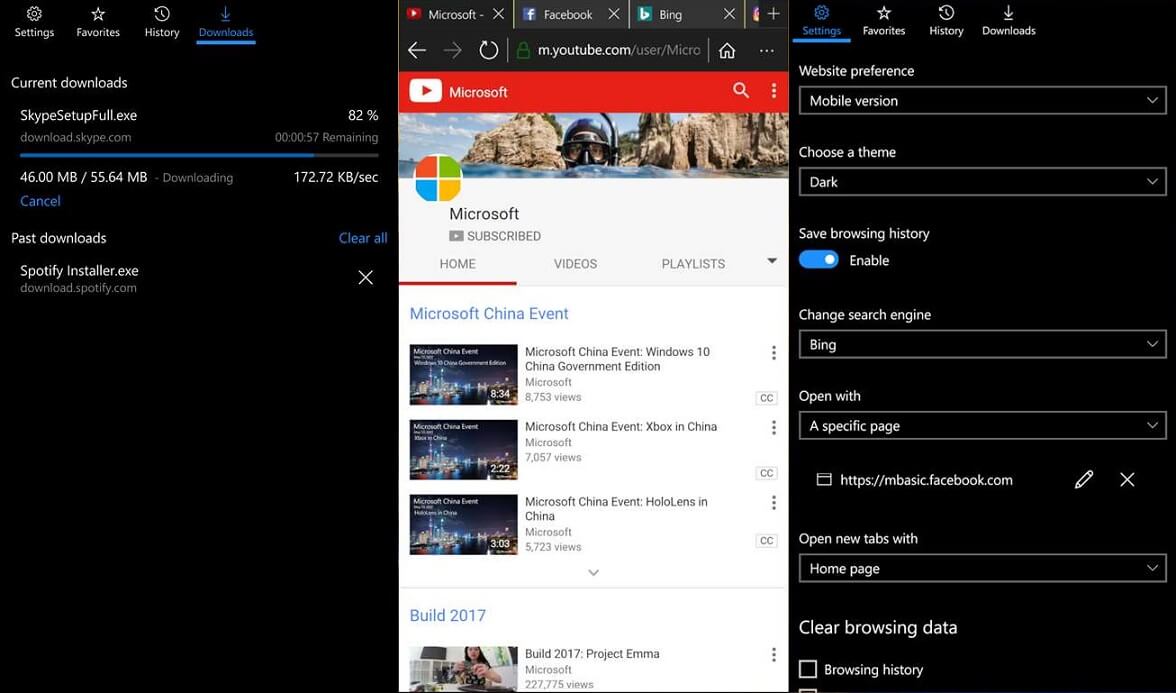Switch to the Microsoft YouTube browser tab

pyautogui.click(x=447, y=14)
